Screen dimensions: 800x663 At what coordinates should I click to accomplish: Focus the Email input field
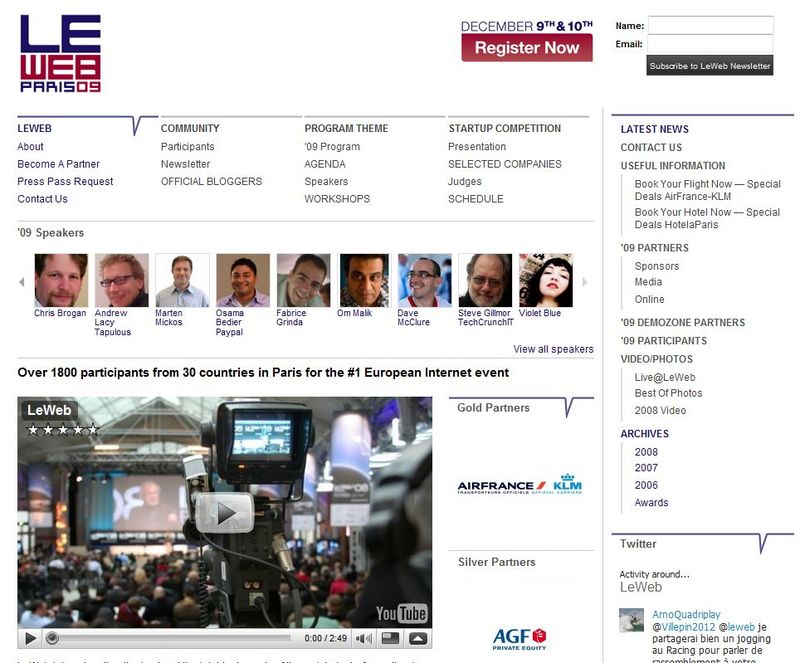pos(711,43)
